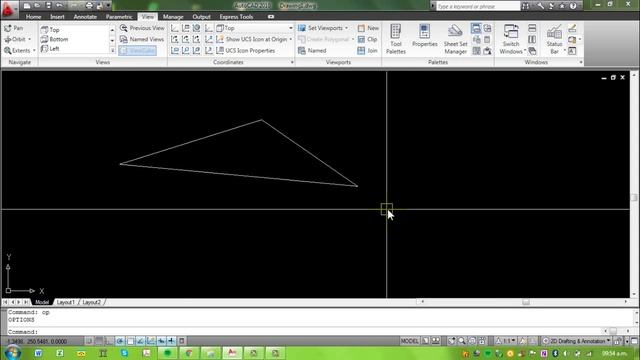Click the Zoom Extents magnifier icon
Viewport: 640px width, 360px height.
click(x=8, y=51)
